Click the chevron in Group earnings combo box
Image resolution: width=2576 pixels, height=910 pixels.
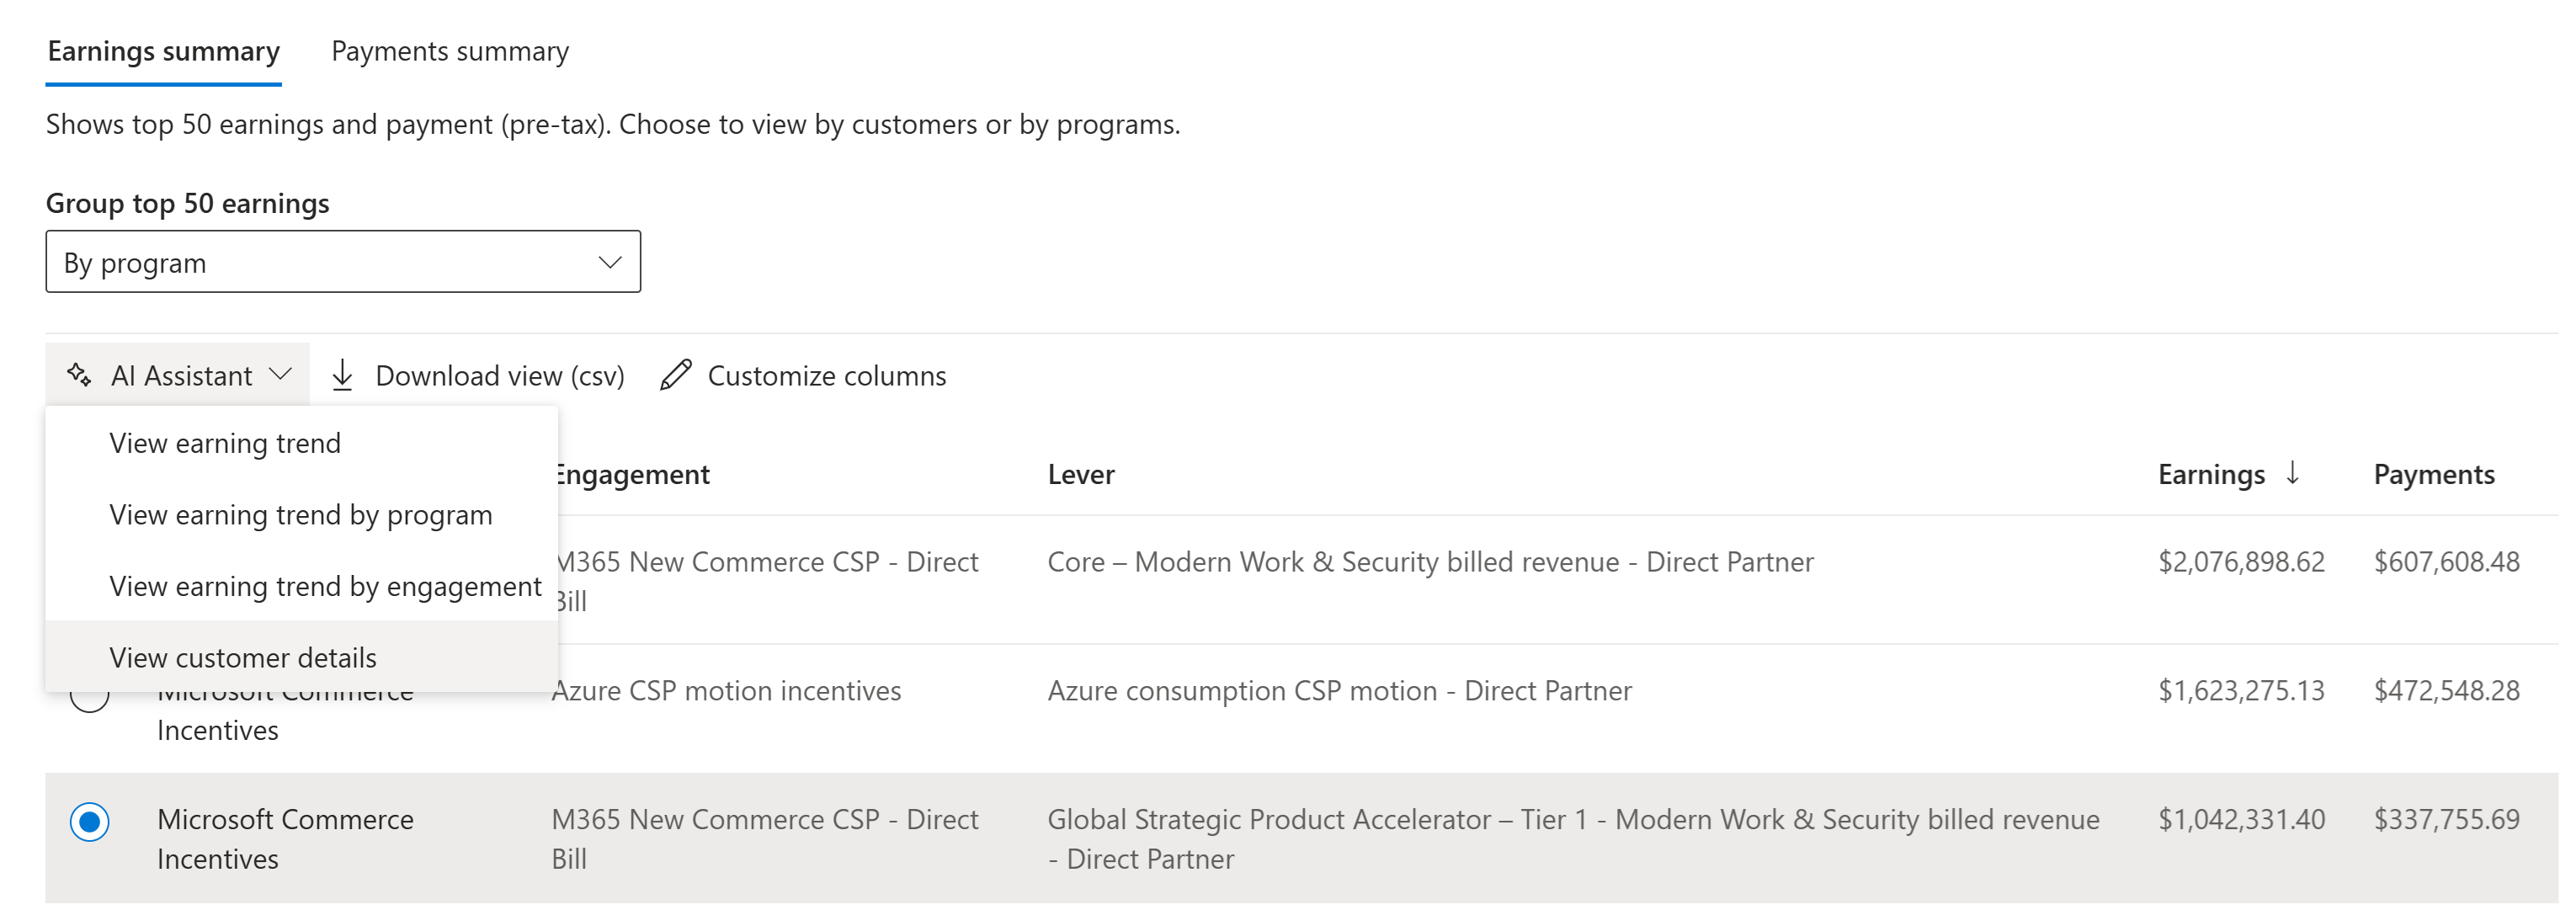609,262
